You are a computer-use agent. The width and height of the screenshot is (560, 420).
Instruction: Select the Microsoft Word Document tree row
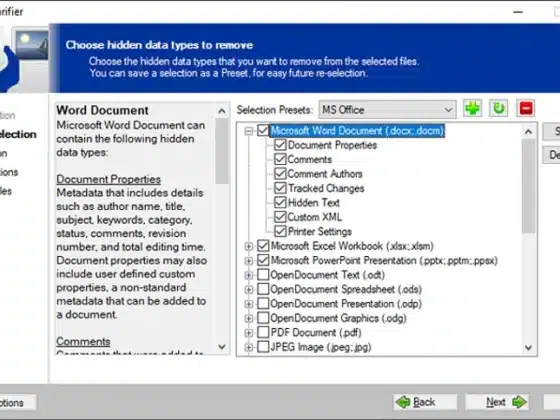click(x=357, y=131)
